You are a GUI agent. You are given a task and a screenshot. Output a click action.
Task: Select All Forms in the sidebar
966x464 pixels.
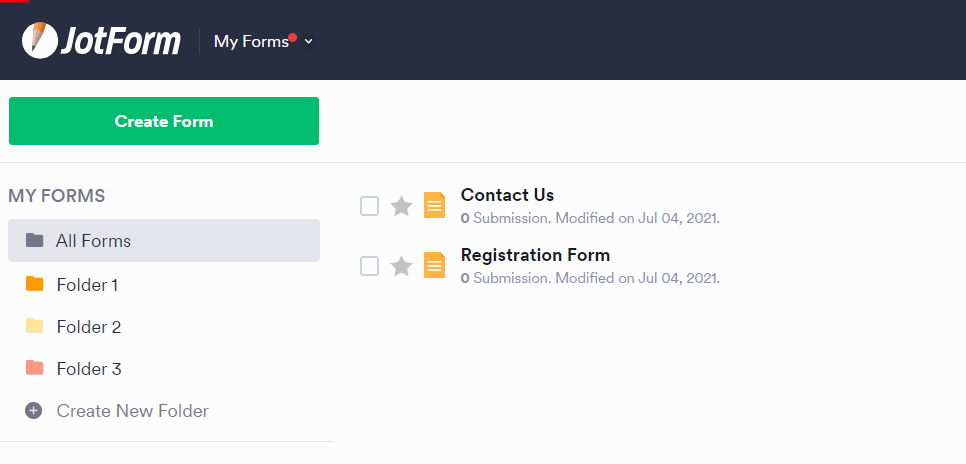[164, 240]
